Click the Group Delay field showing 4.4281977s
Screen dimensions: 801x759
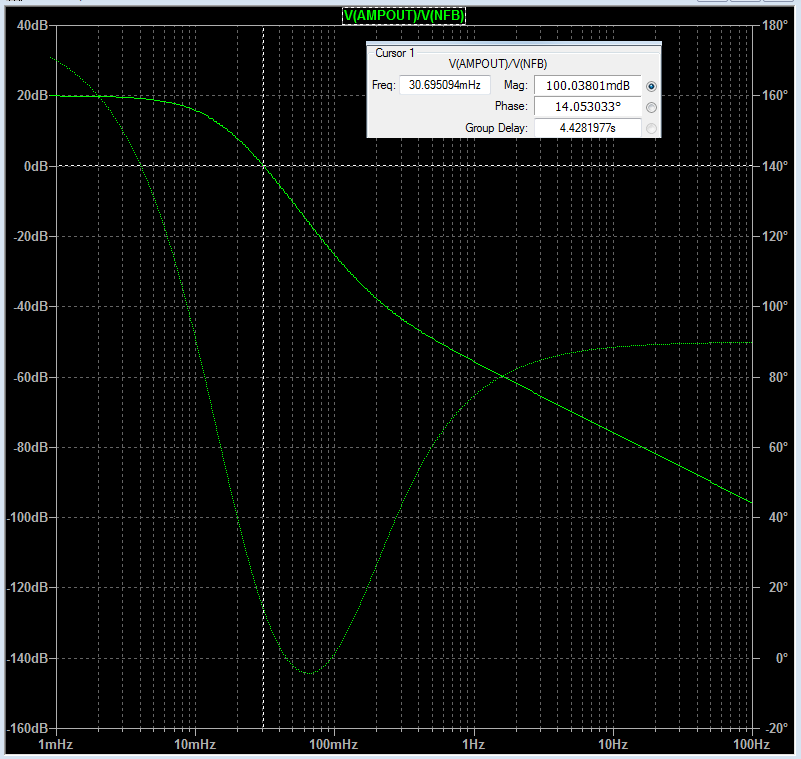(x=587, y=128)
